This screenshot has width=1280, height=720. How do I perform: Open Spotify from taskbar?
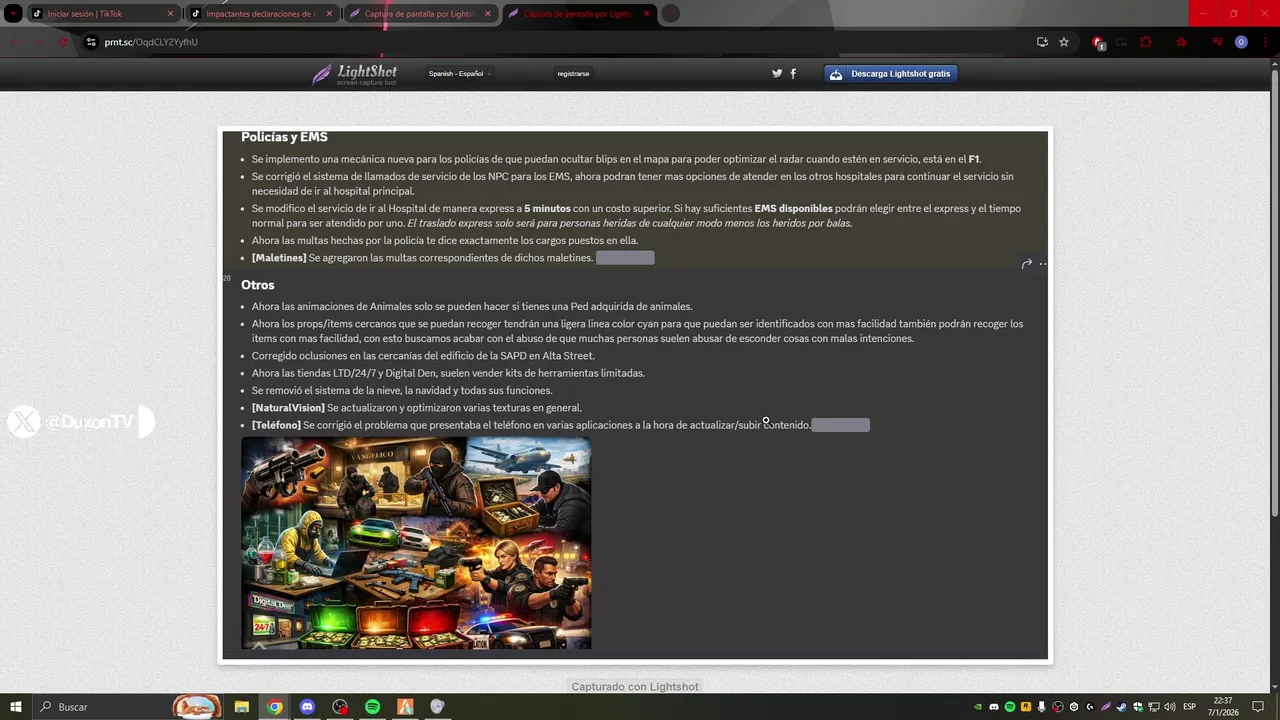(x=372, y=707)
